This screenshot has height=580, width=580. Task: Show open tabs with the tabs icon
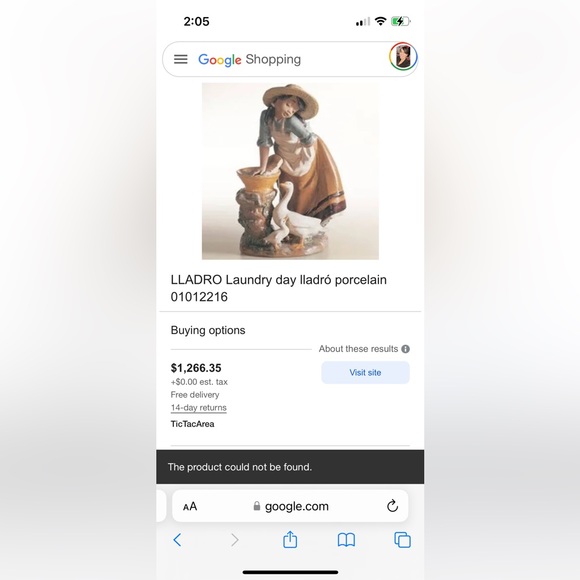pos(402,540)
